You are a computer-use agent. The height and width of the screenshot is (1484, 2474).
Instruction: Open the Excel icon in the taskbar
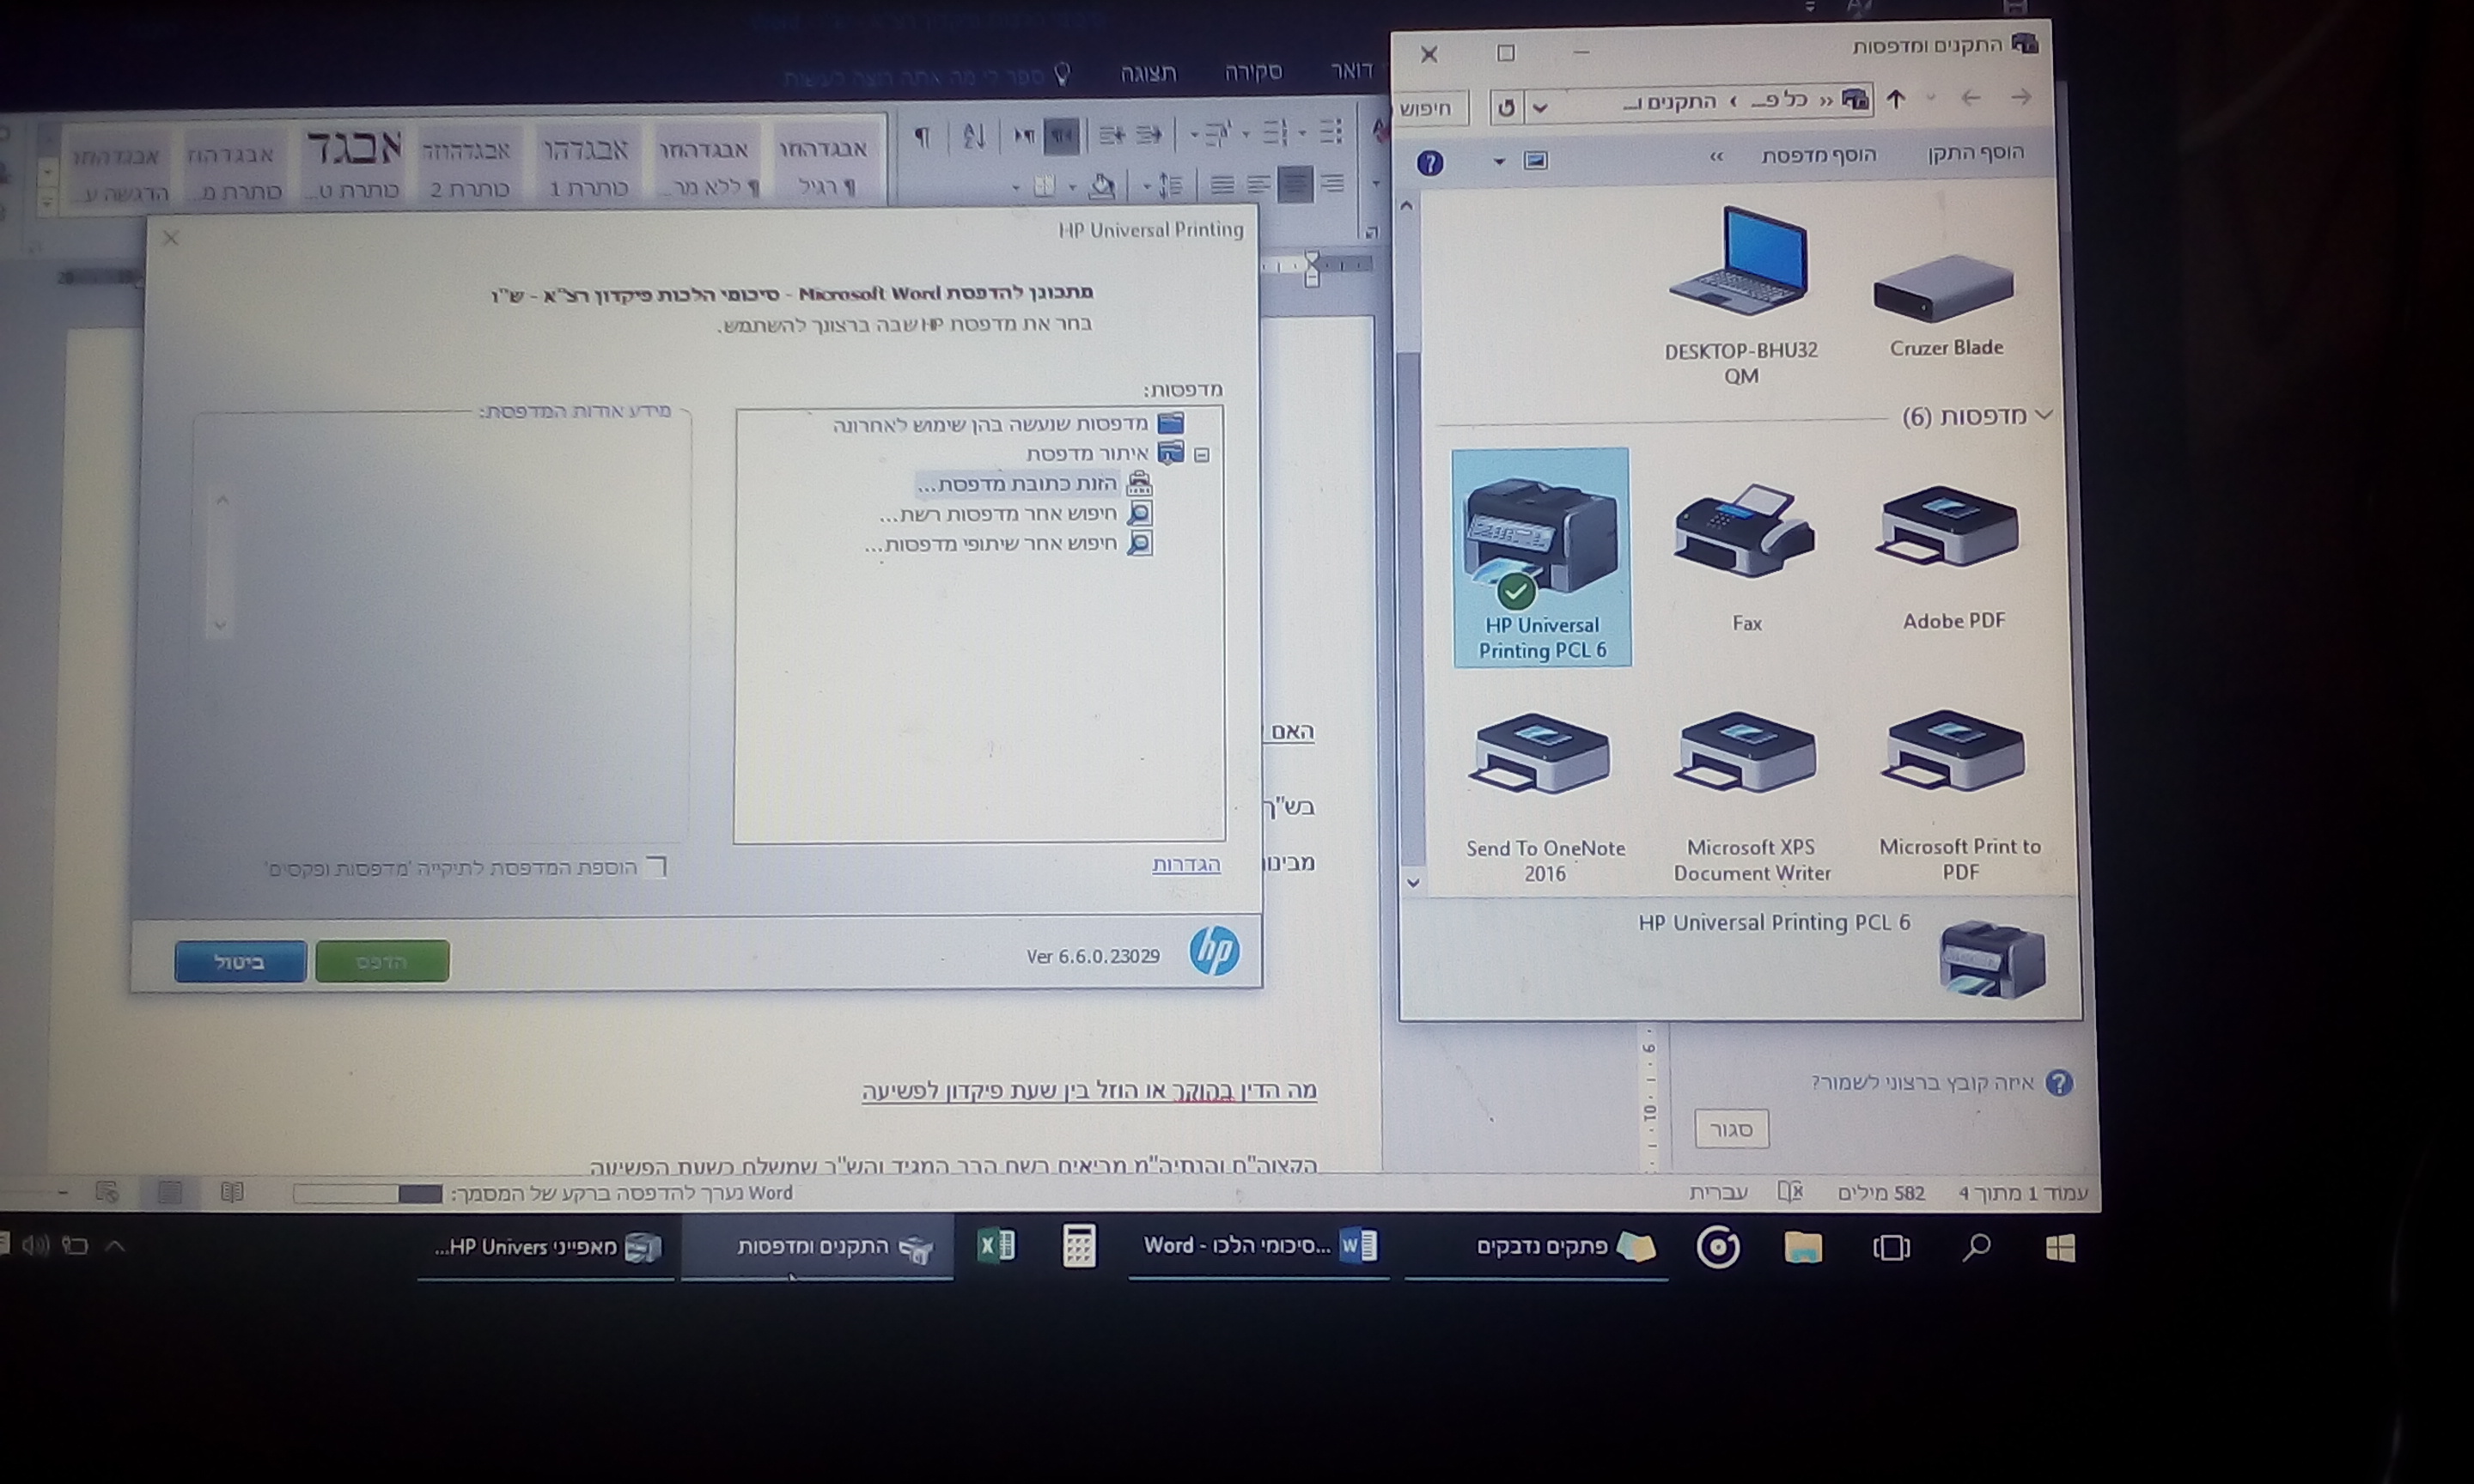pyautogui.click(x=996, y=1246)
